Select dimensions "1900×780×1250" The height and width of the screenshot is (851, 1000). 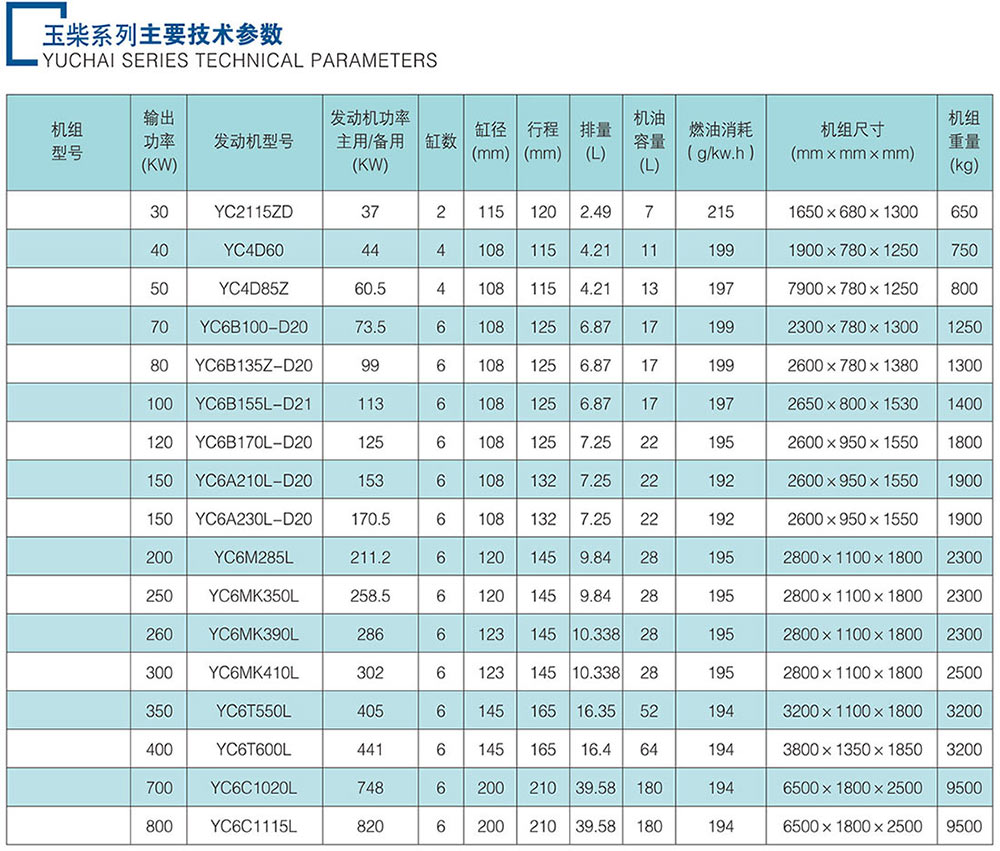click(x=853, y=250)
